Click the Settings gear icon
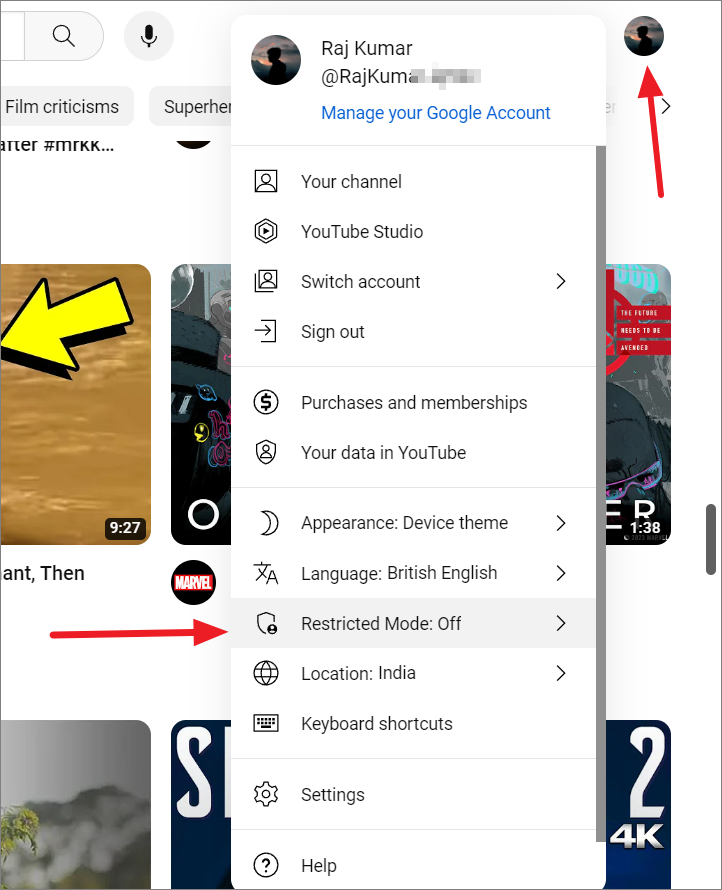This screenshot has height=890, width=722. coord(266,795)
